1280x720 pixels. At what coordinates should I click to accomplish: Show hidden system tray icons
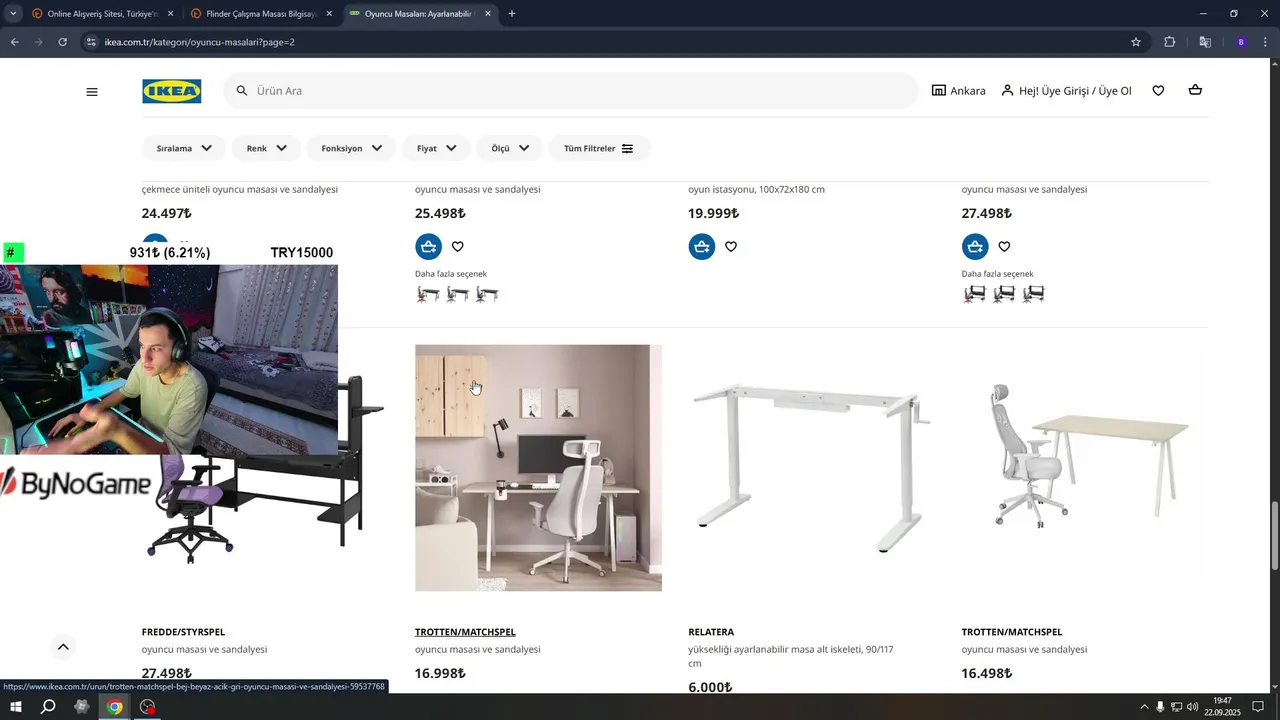(1144, 707)
